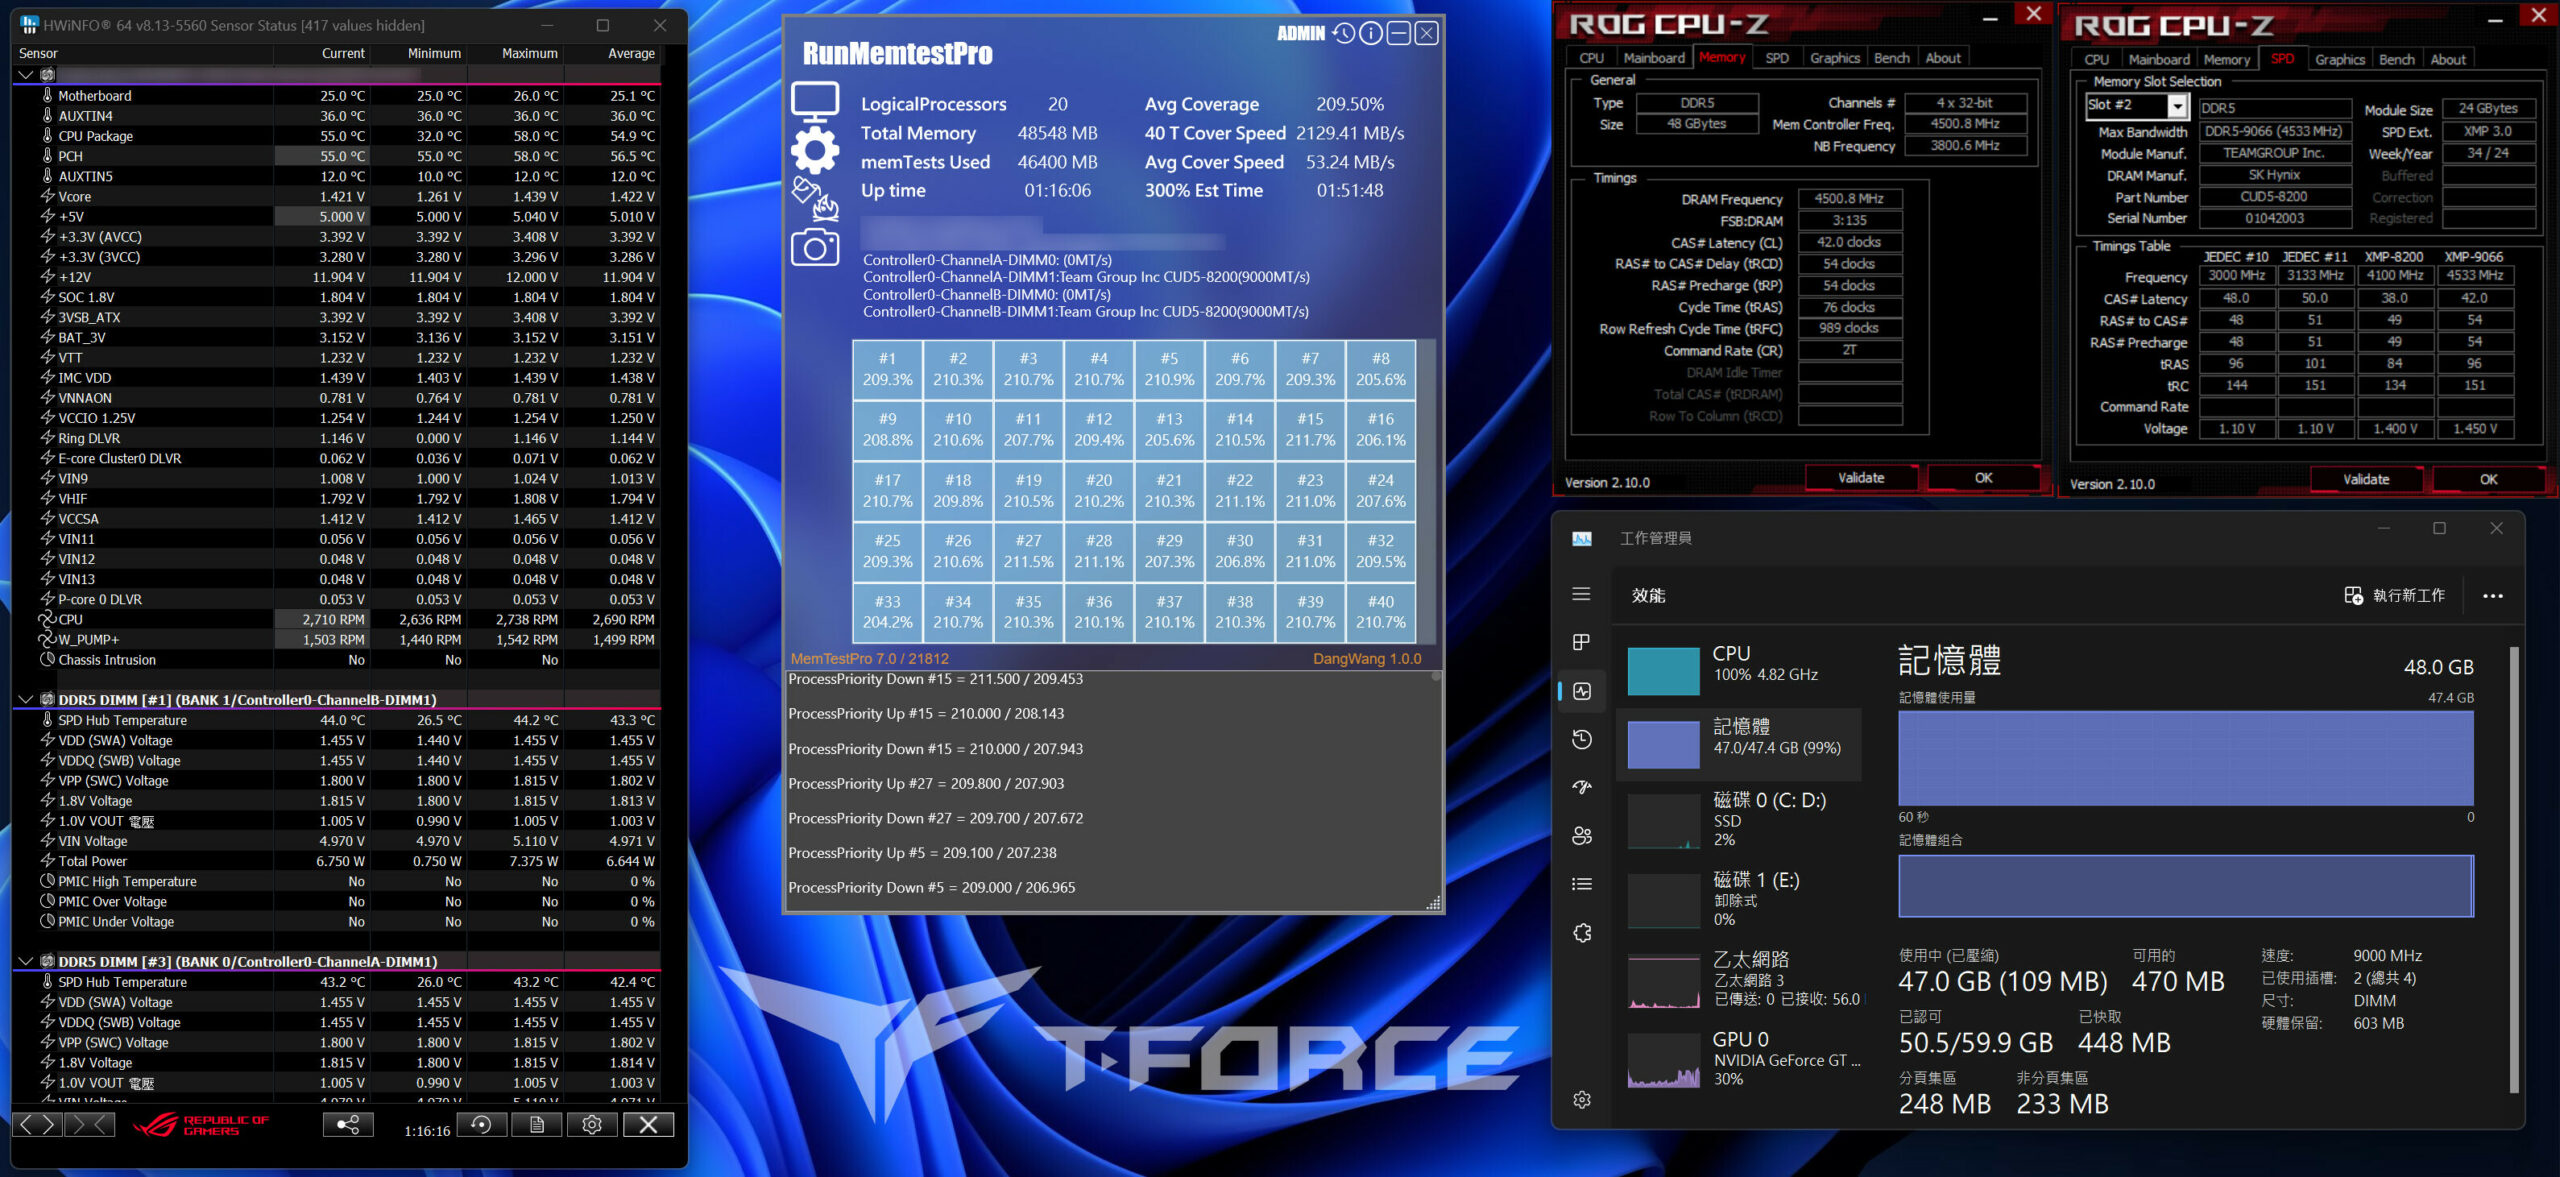This screenshot has width=2560, height=1177.
Task: Switch to Mainboard tab in left CPU-Z
Action: 1654,58
